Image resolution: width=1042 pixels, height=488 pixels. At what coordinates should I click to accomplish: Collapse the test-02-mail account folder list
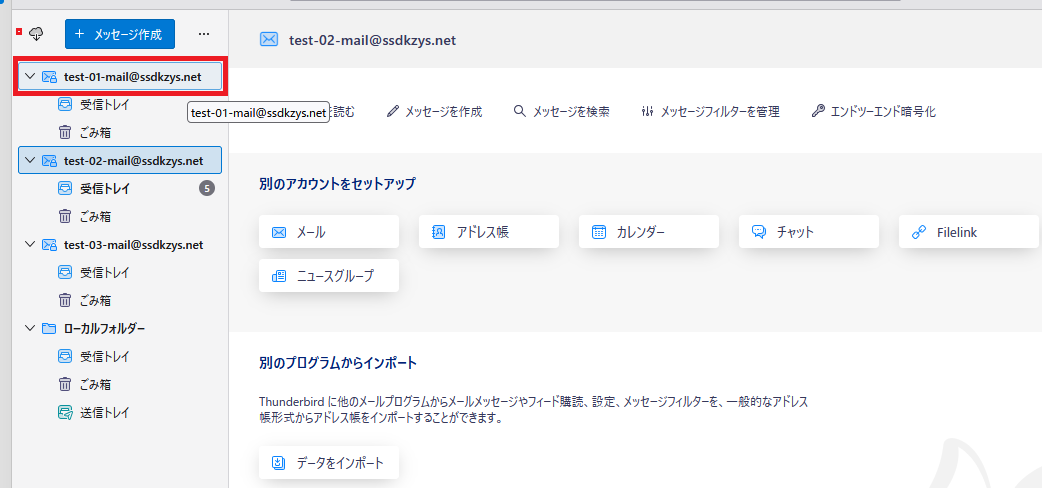click(x=30, y=160)
